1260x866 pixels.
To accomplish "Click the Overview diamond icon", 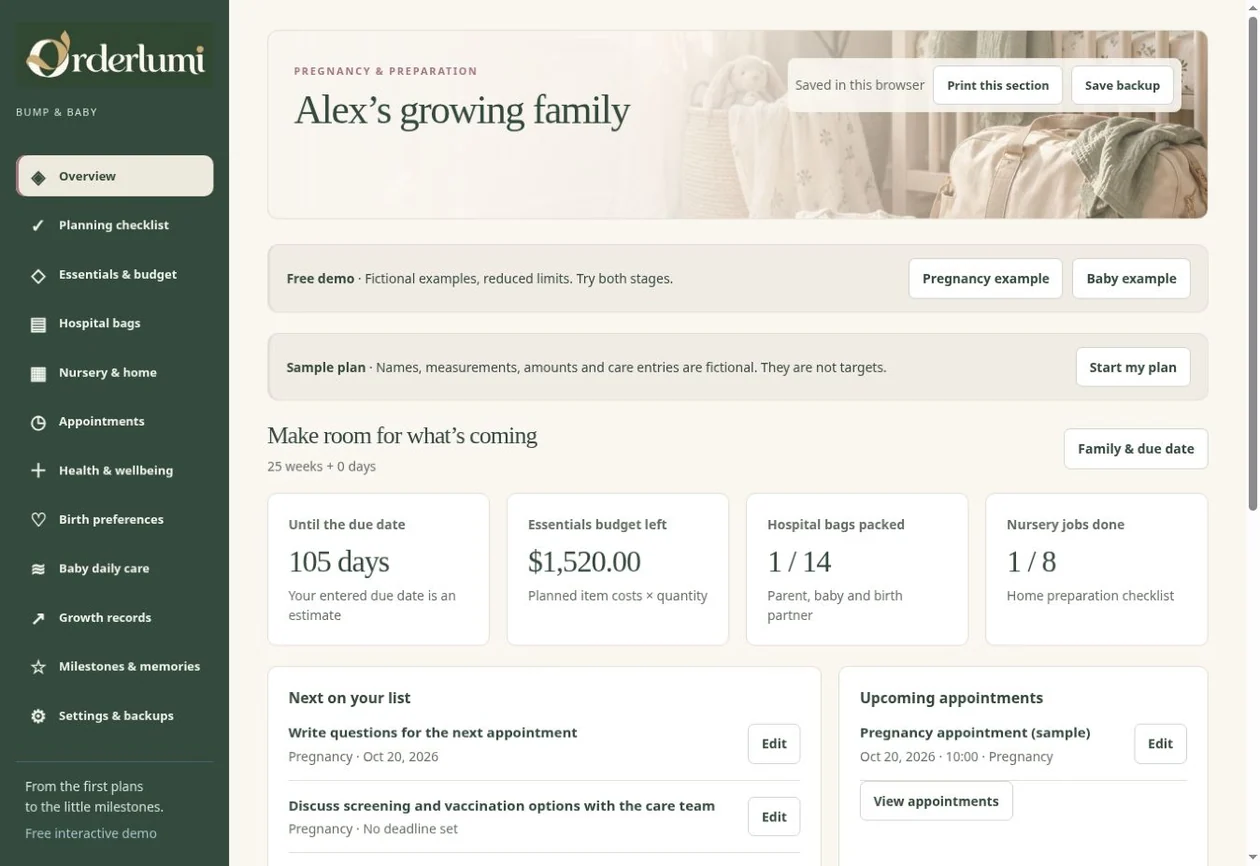I will [38, 177].
